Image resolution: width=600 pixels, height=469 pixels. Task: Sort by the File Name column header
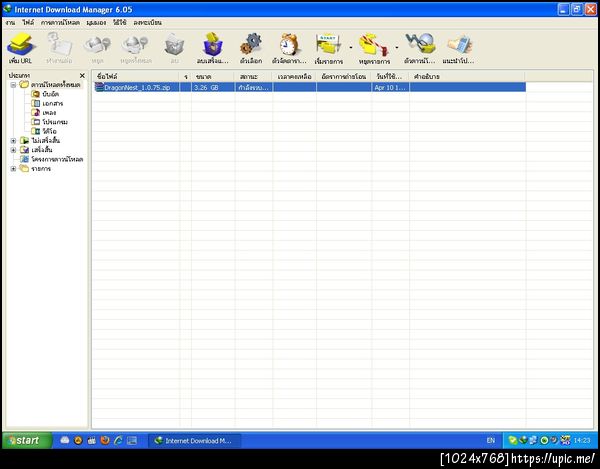[x=135, y=77]
